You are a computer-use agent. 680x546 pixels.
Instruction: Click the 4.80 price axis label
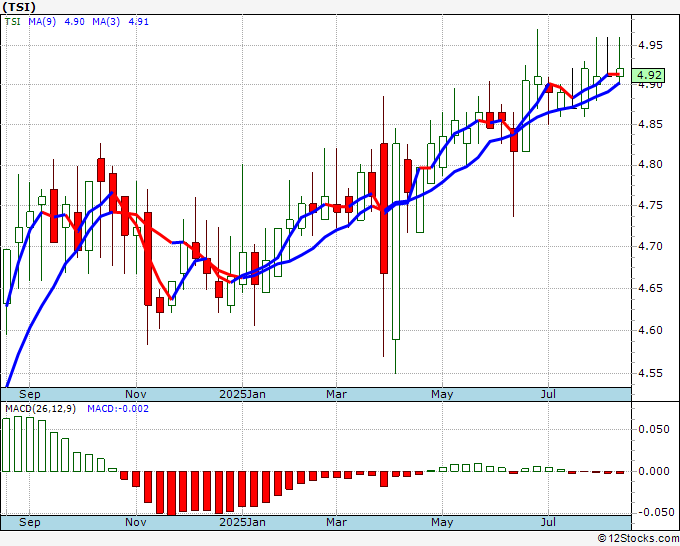click(651, 165)
